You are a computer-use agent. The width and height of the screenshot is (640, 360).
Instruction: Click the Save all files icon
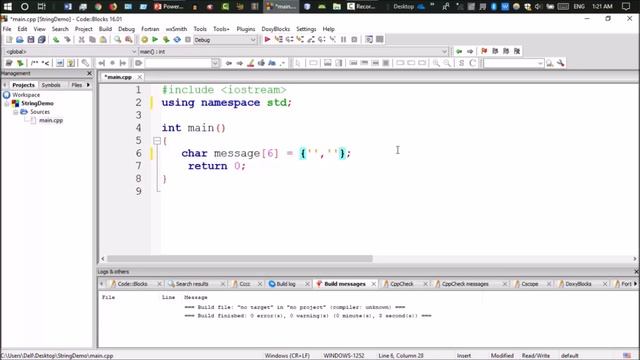pyautogui.click(x=42, y=40)
